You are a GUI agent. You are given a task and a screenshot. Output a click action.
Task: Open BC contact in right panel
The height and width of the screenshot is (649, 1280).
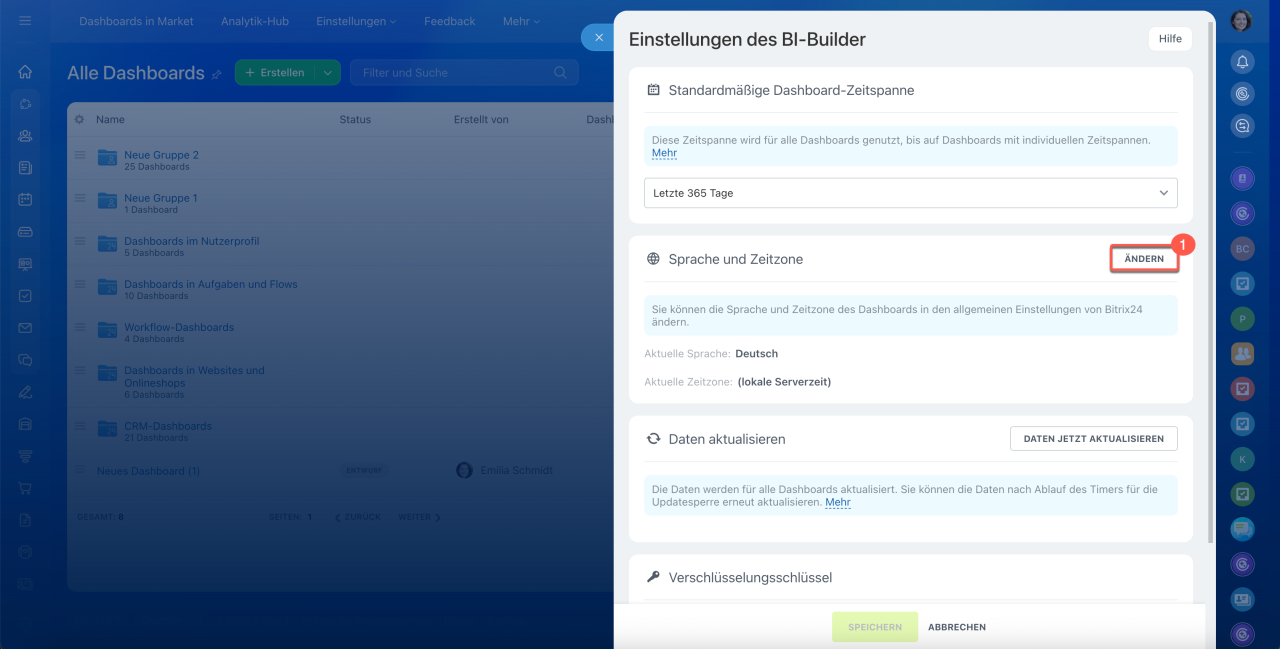point(1242,248)
